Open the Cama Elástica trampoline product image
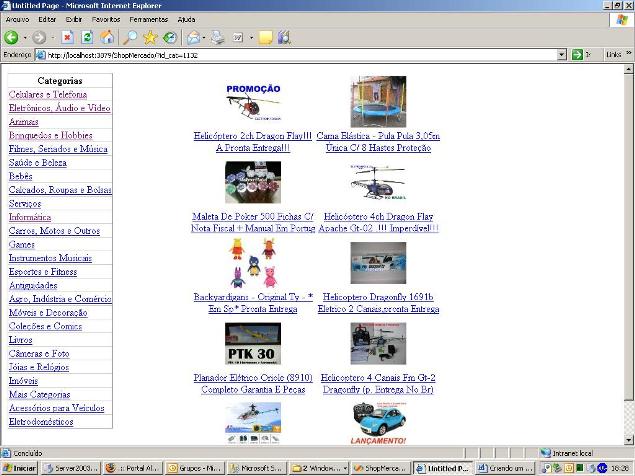635x476 pixels. coord(378,102)
